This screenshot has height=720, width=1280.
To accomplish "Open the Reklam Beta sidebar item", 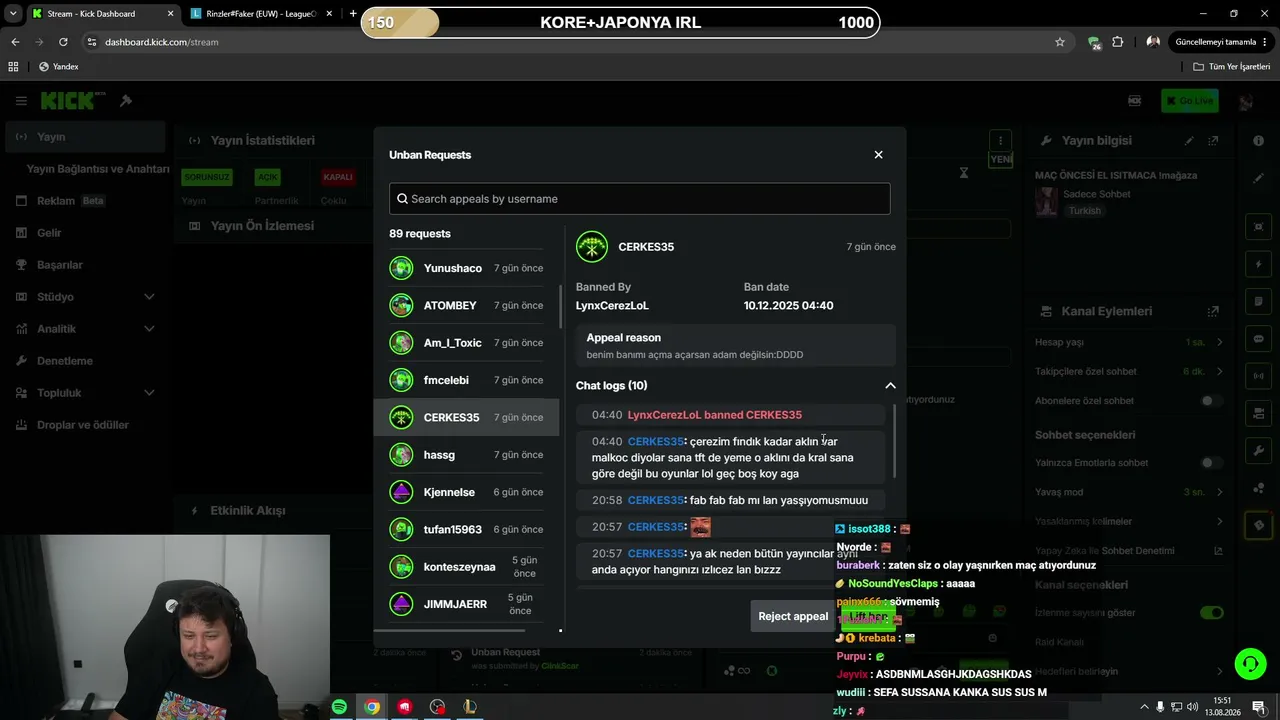I will point(86,201).
